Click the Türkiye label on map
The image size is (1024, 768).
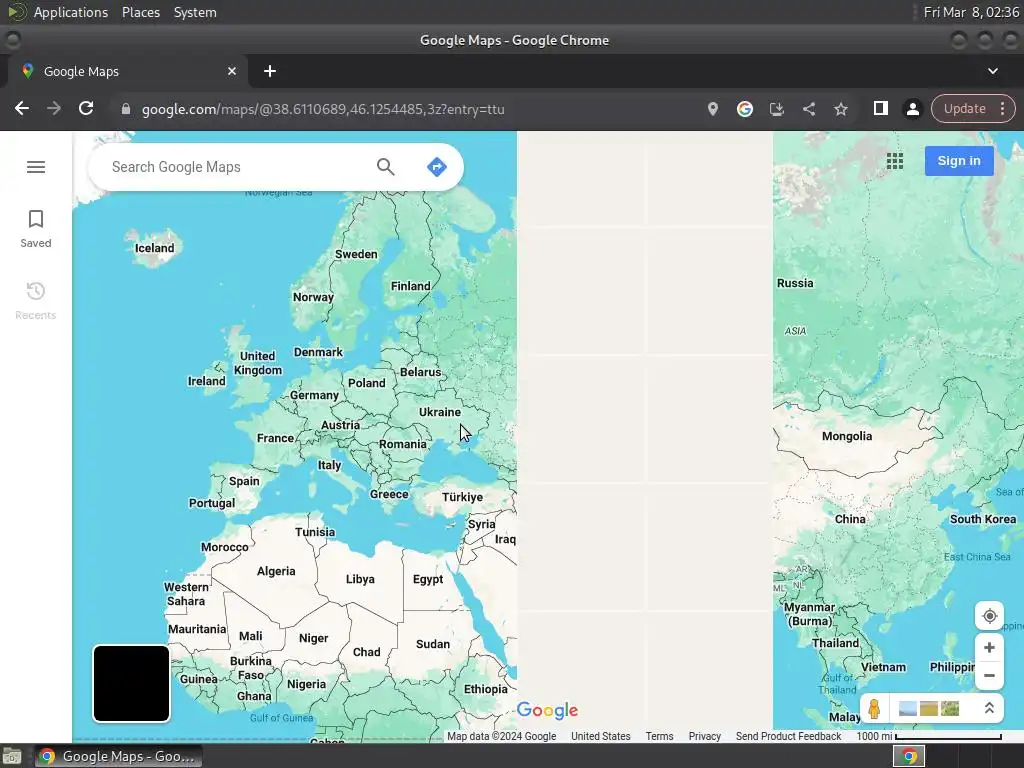click(462, 497)
